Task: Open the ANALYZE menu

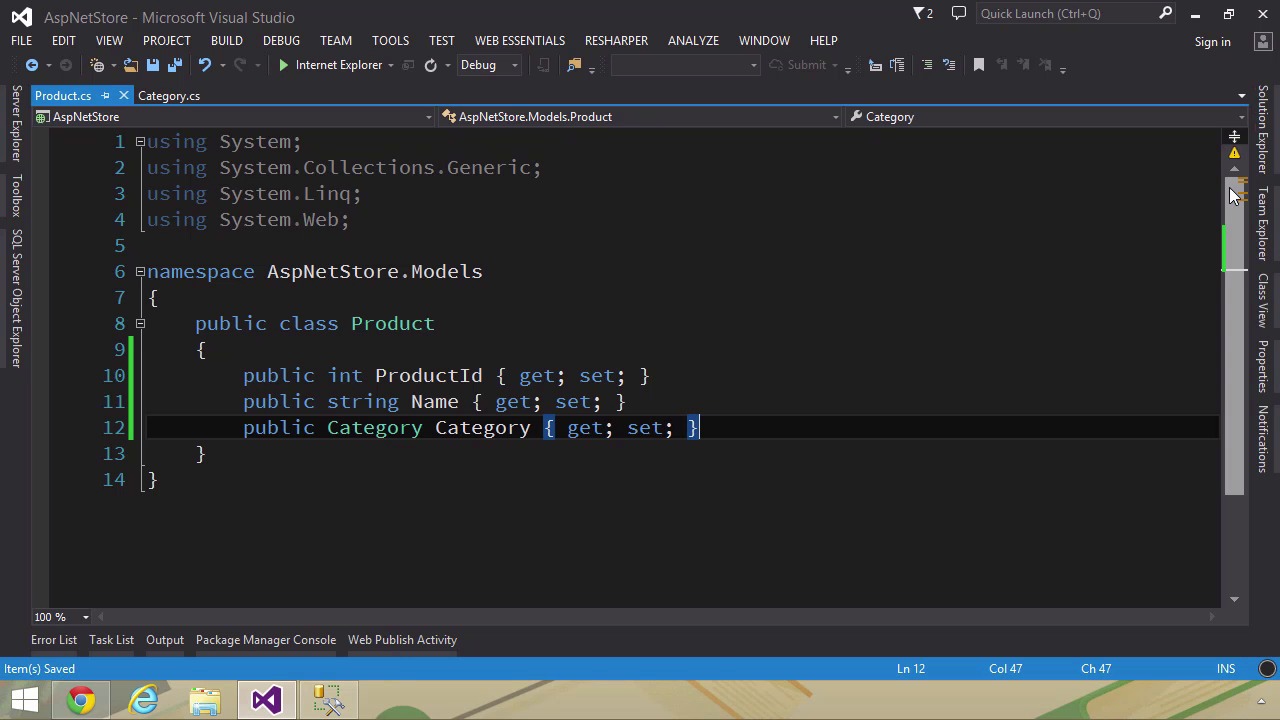Action: coord(693,41)
